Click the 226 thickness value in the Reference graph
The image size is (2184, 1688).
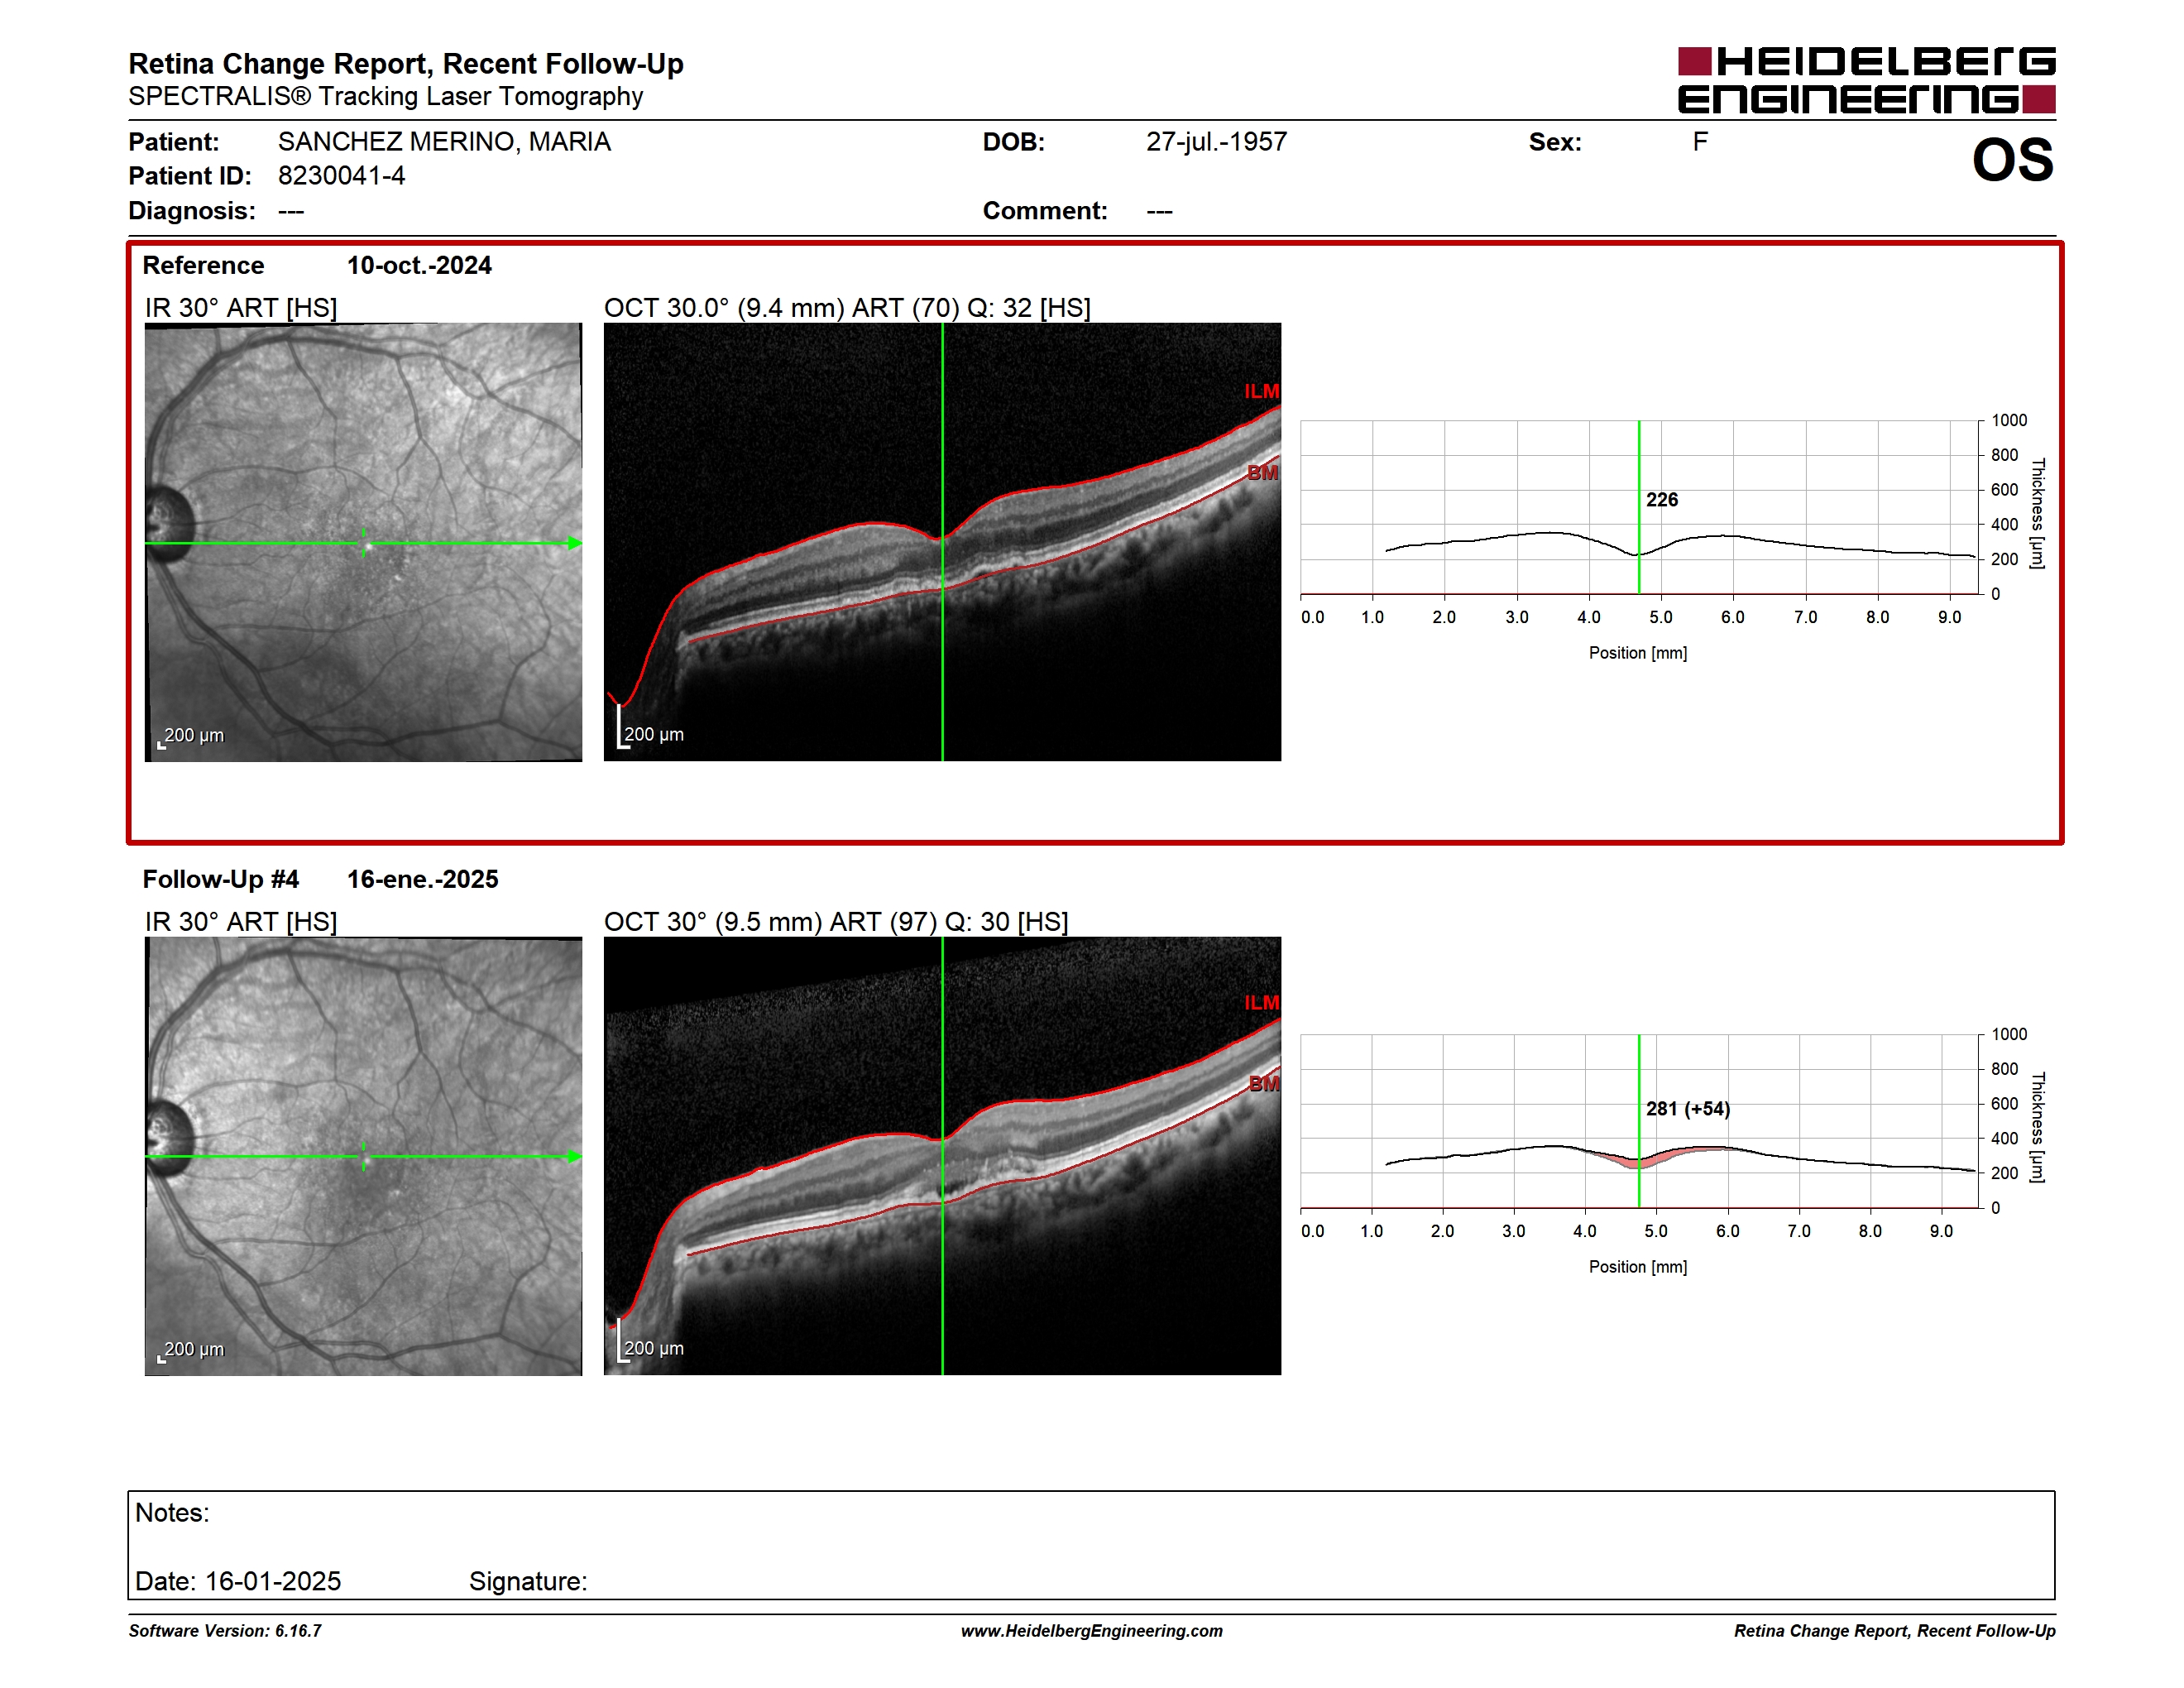pyautogui.click(x=1662, y=500)
